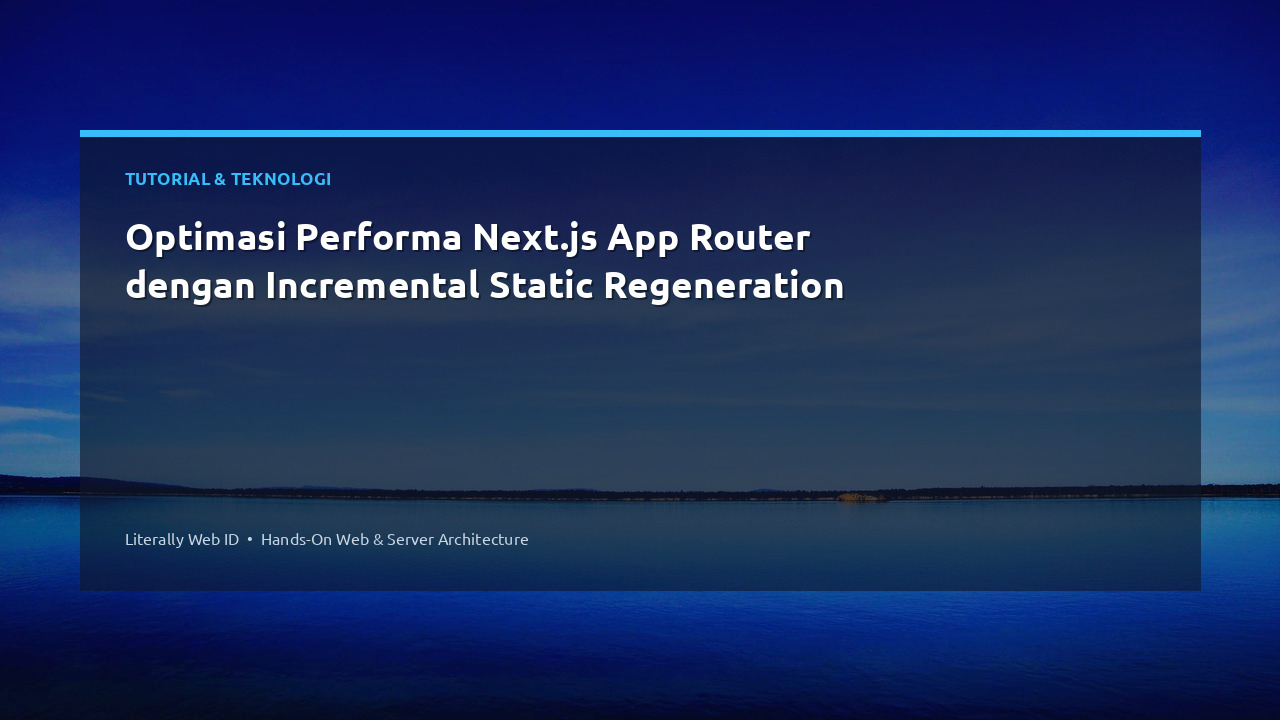Click the title line 'dengan Incremental Static Regeneration'
The width and height of the screenshot is (1280, 720).
[485, 286]
